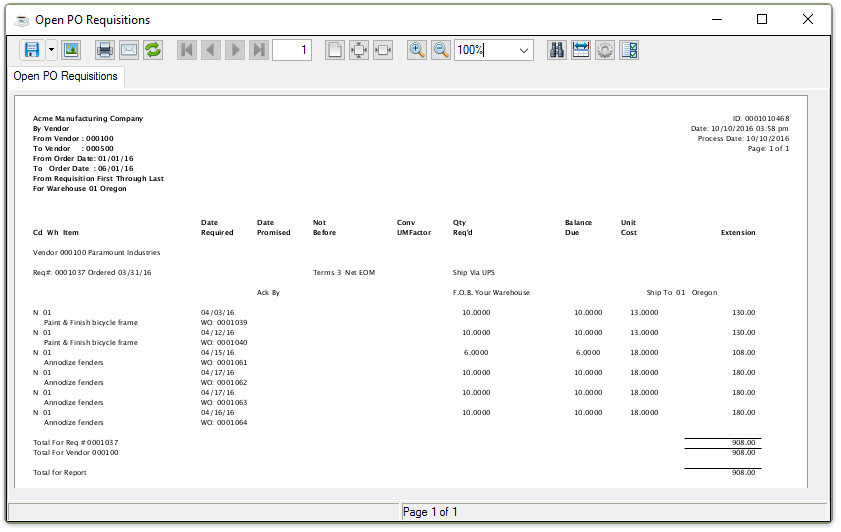Go to the next page
841x532 pixels.
(235, 50)
